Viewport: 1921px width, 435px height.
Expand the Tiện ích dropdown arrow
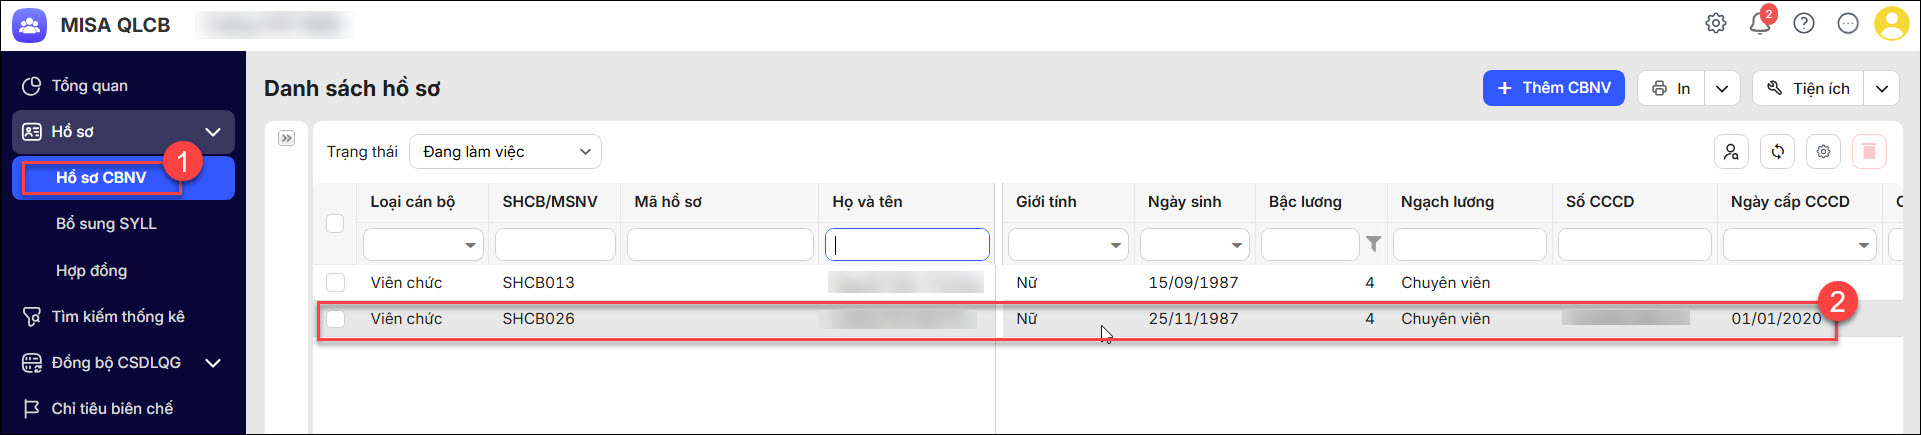coord(1881,88)
